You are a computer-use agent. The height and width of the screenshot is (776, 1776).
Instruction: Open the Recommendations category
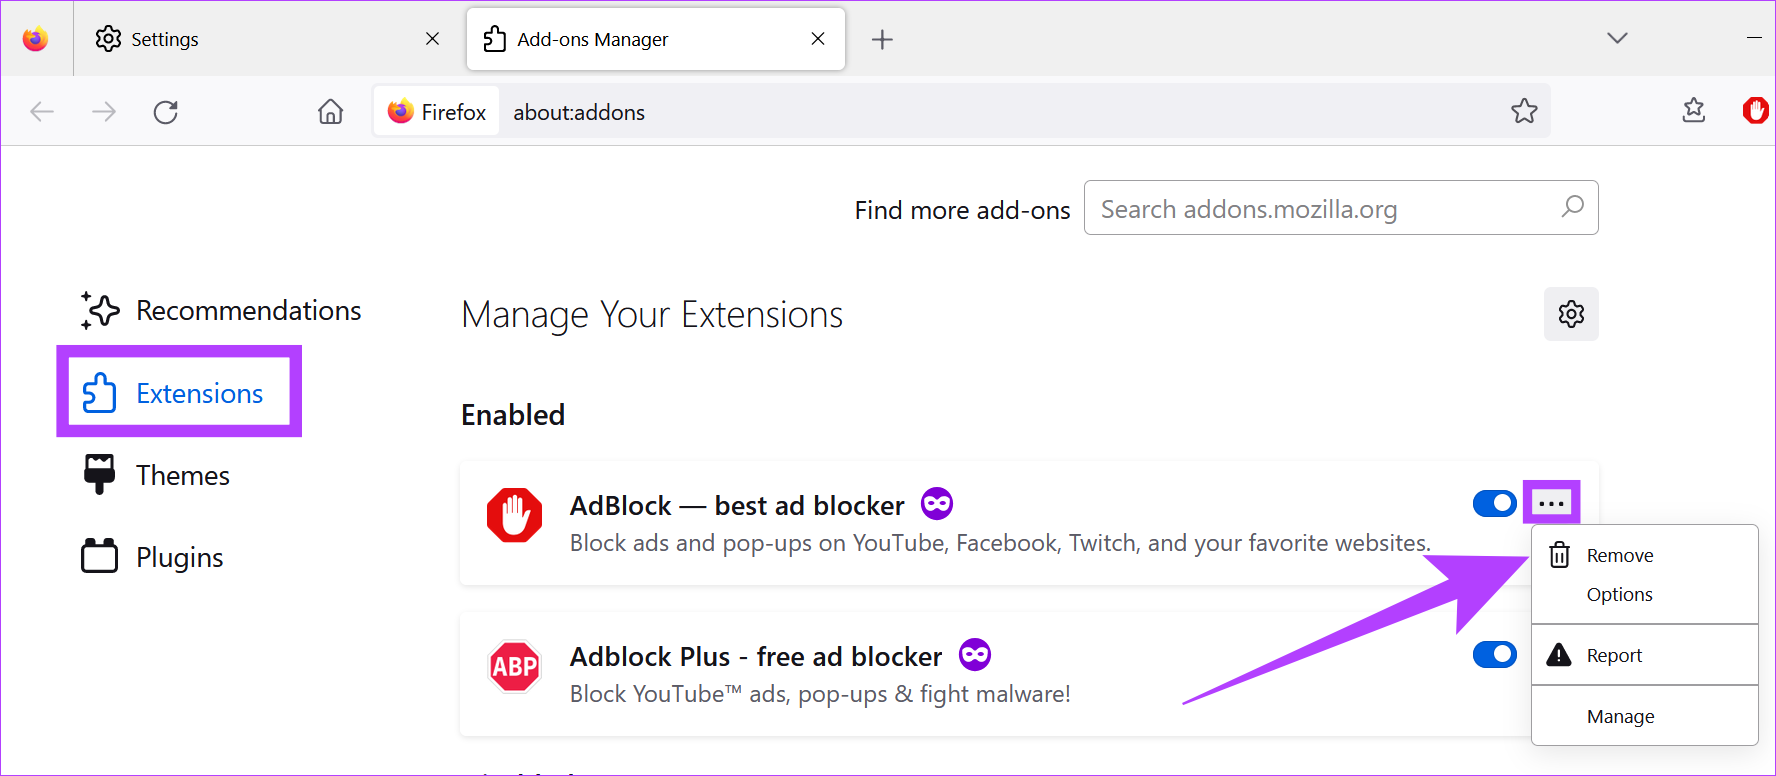tap(248, 311)
